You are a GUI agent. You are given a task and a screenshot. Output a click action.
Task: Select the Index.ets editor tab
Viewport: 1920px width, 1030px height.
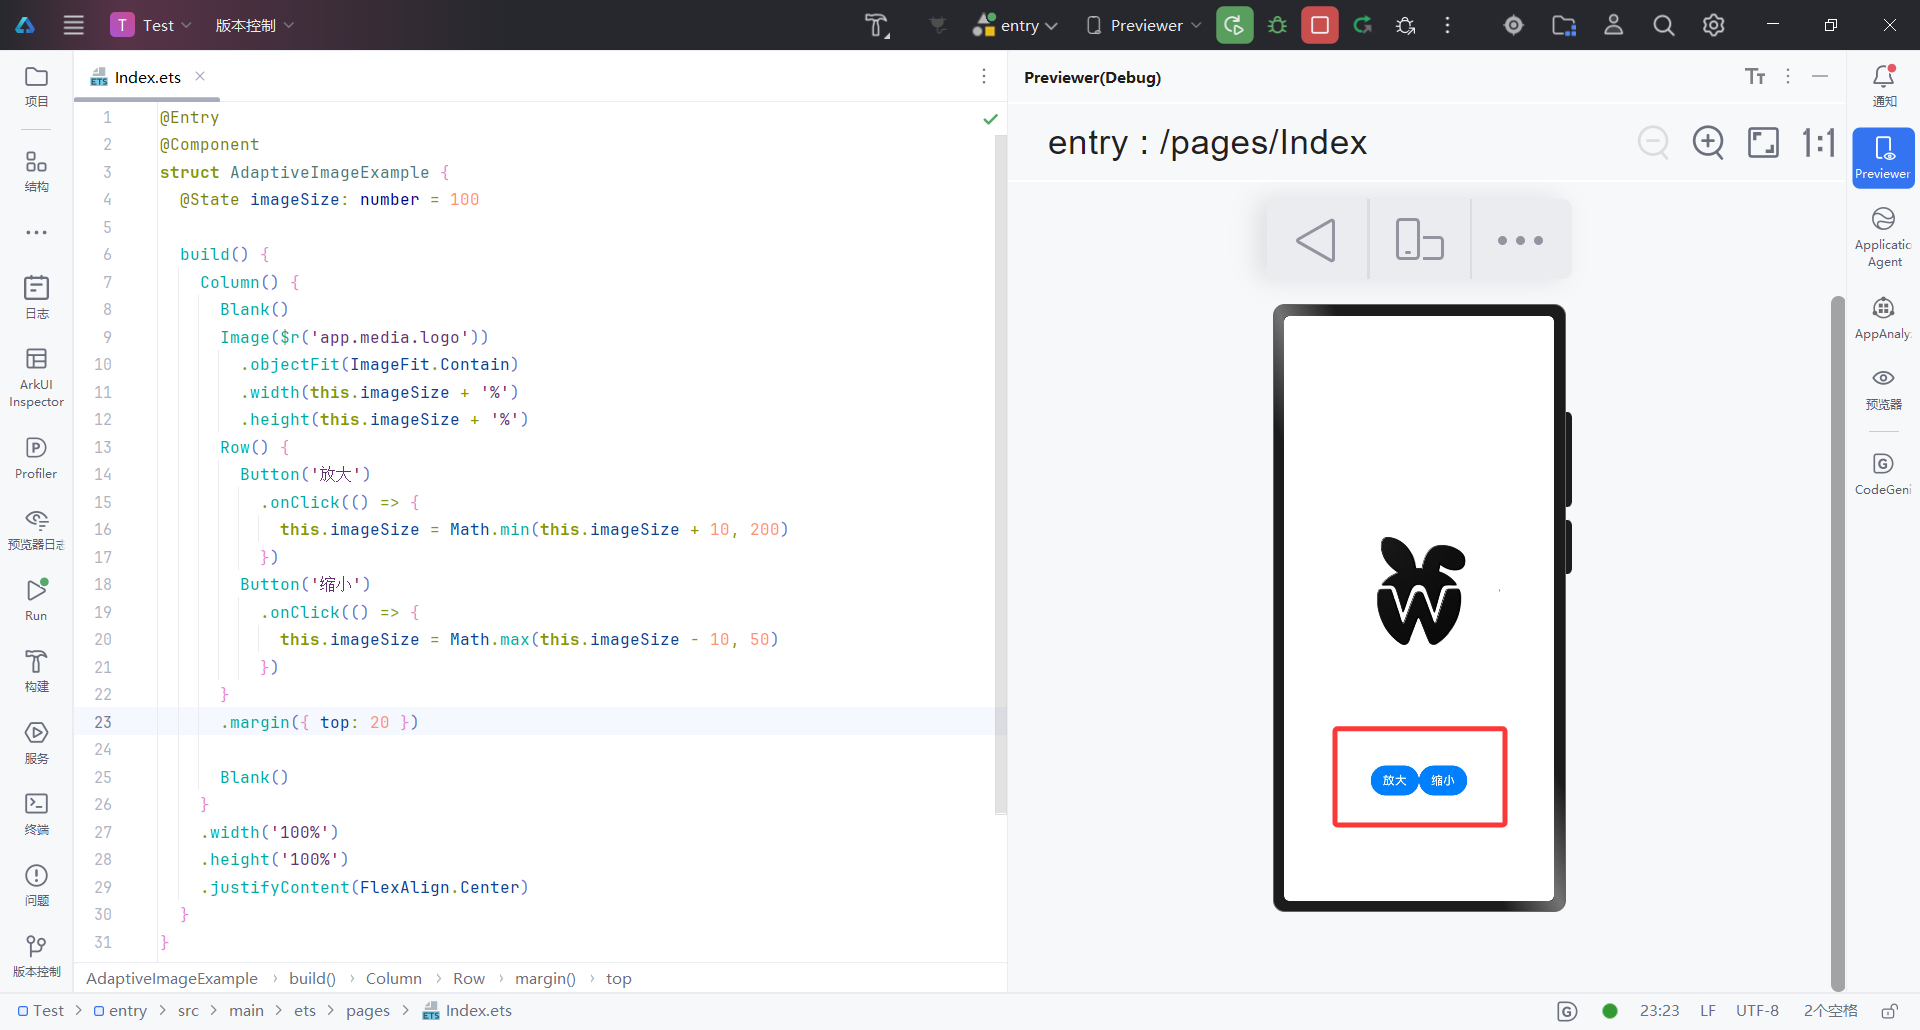[147, 77]
